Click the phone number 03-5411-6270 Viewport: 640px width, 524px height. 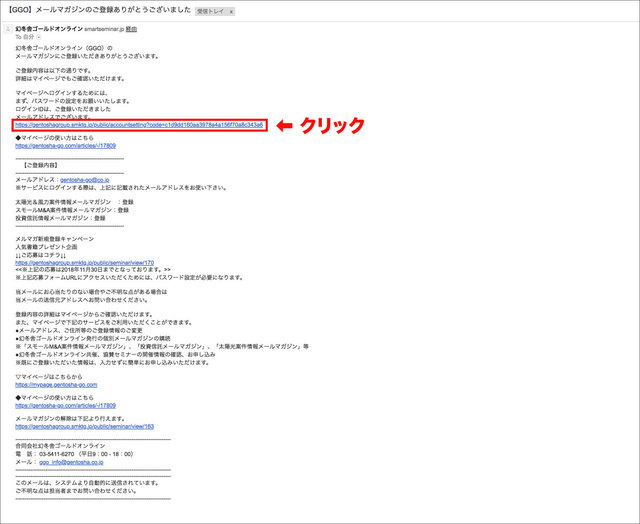(x=64, y=454)
